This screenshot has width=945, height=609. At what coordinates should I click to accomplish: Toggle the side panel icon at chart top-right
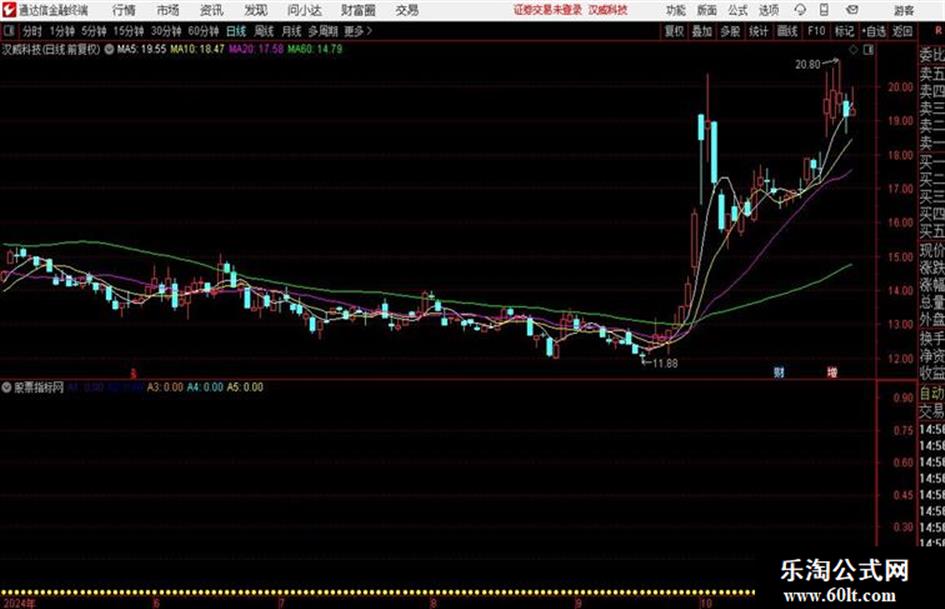coord(868,50)
